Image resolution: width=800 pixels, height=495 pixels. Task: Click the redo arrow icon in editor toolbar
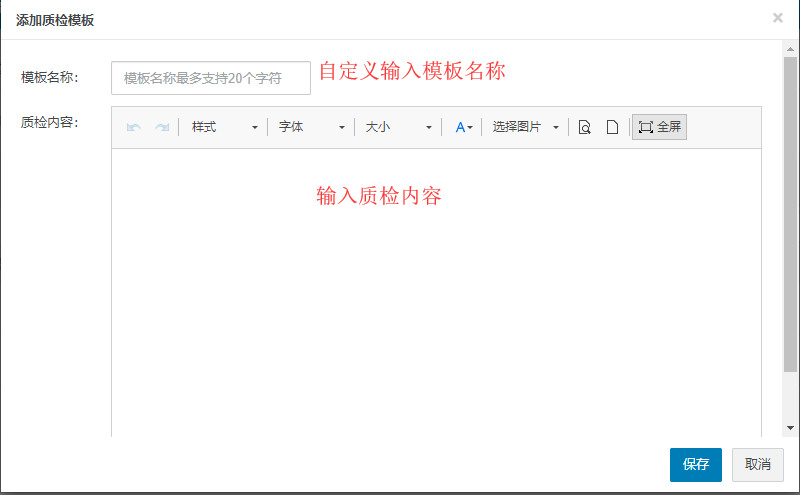tap(162, 127)
